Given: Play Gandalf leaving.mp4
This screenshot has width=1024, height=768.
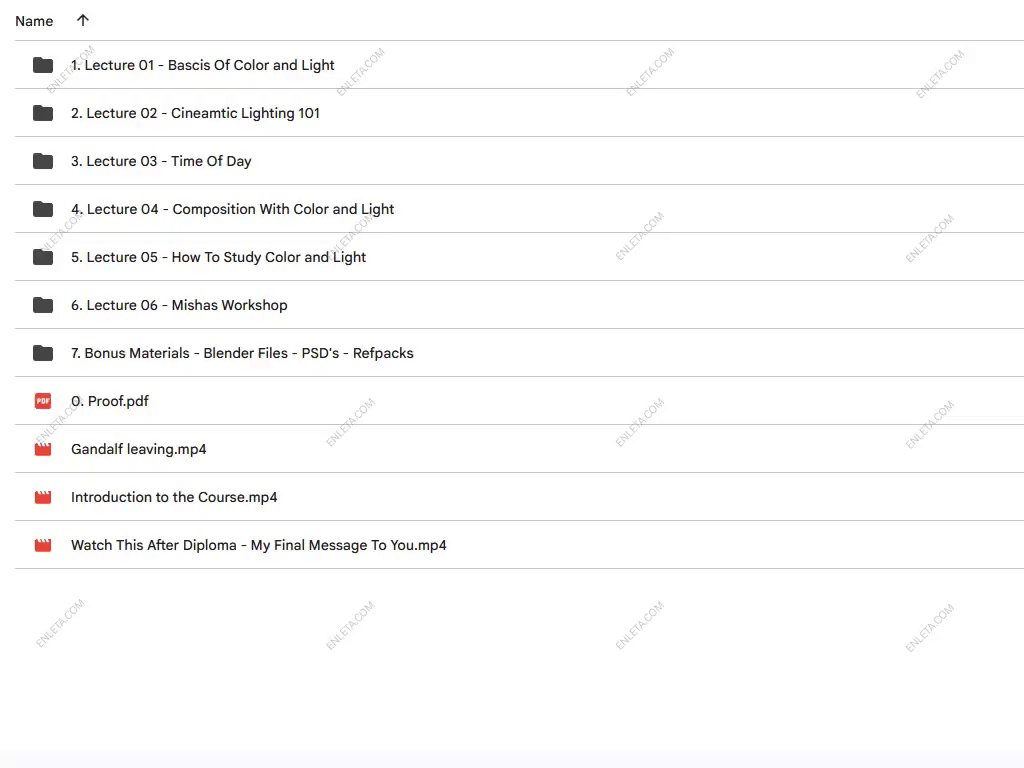Looking at the screenshot, I should click(x=139, y=449).
